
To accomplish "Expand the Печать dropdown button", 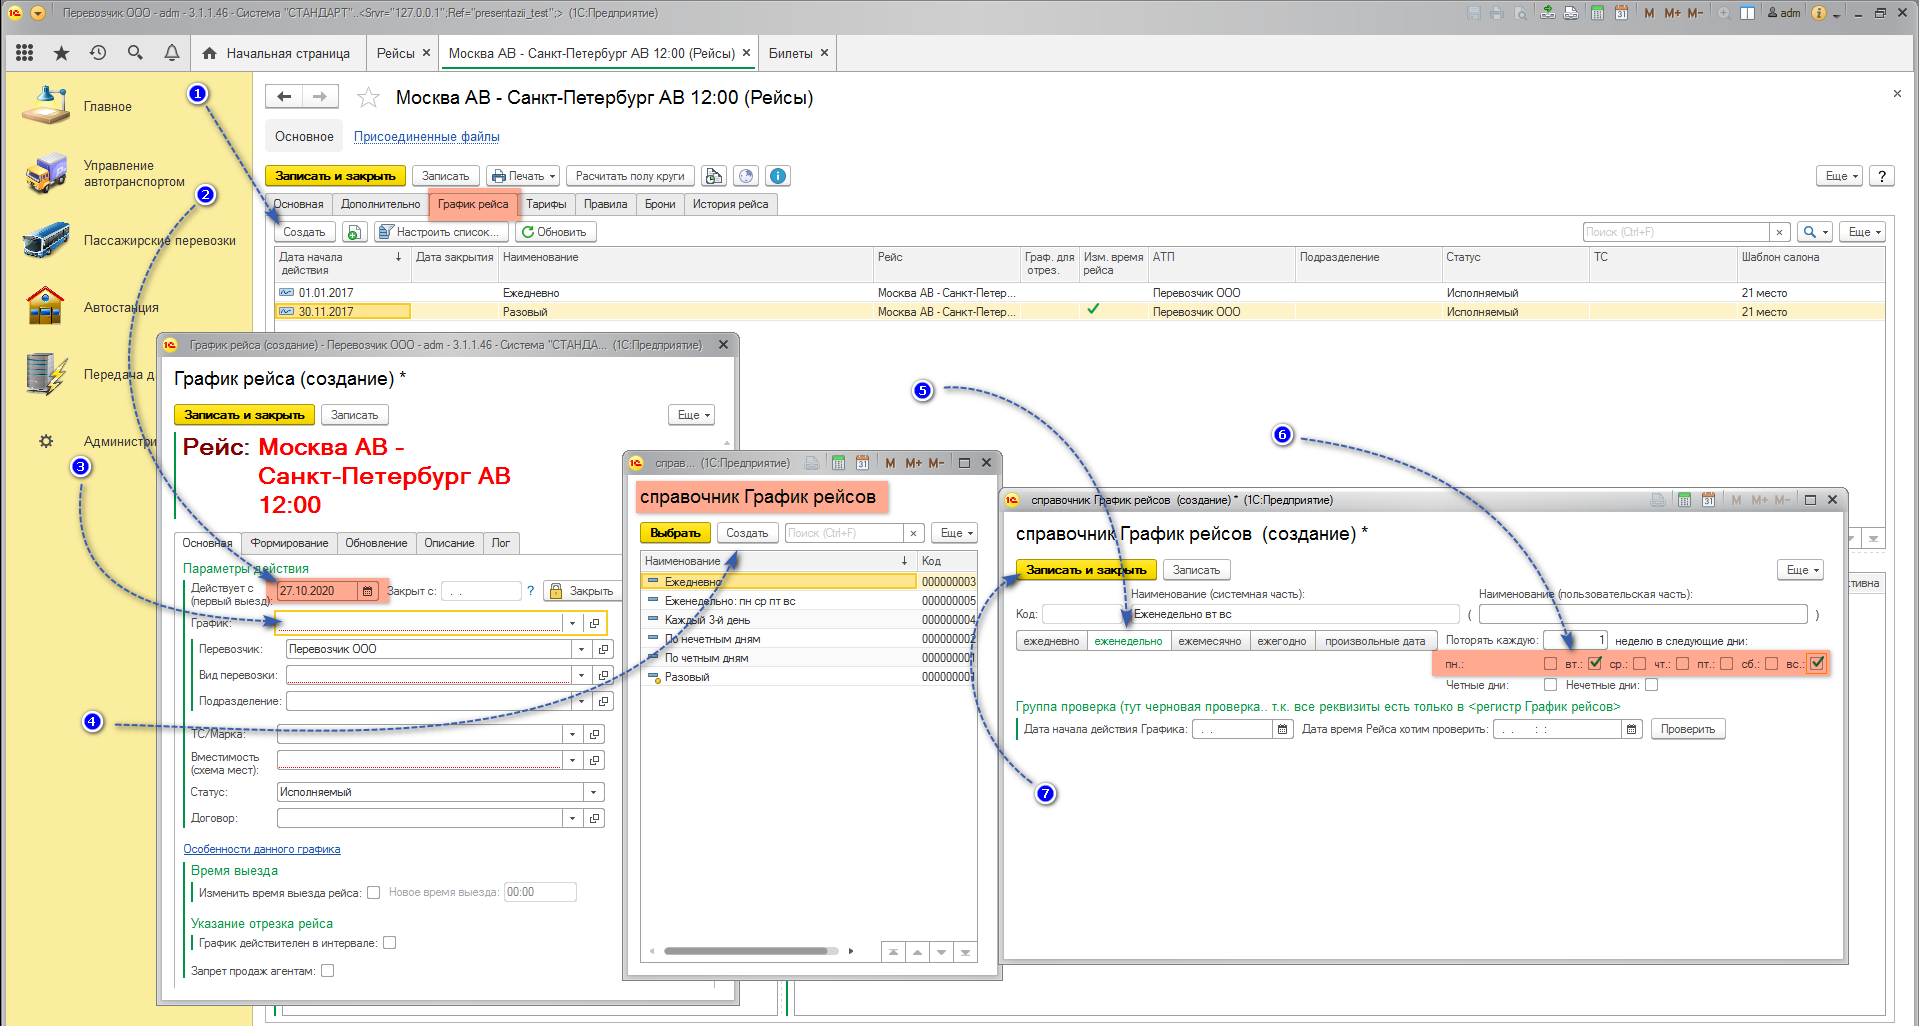I will coord(523,176).
